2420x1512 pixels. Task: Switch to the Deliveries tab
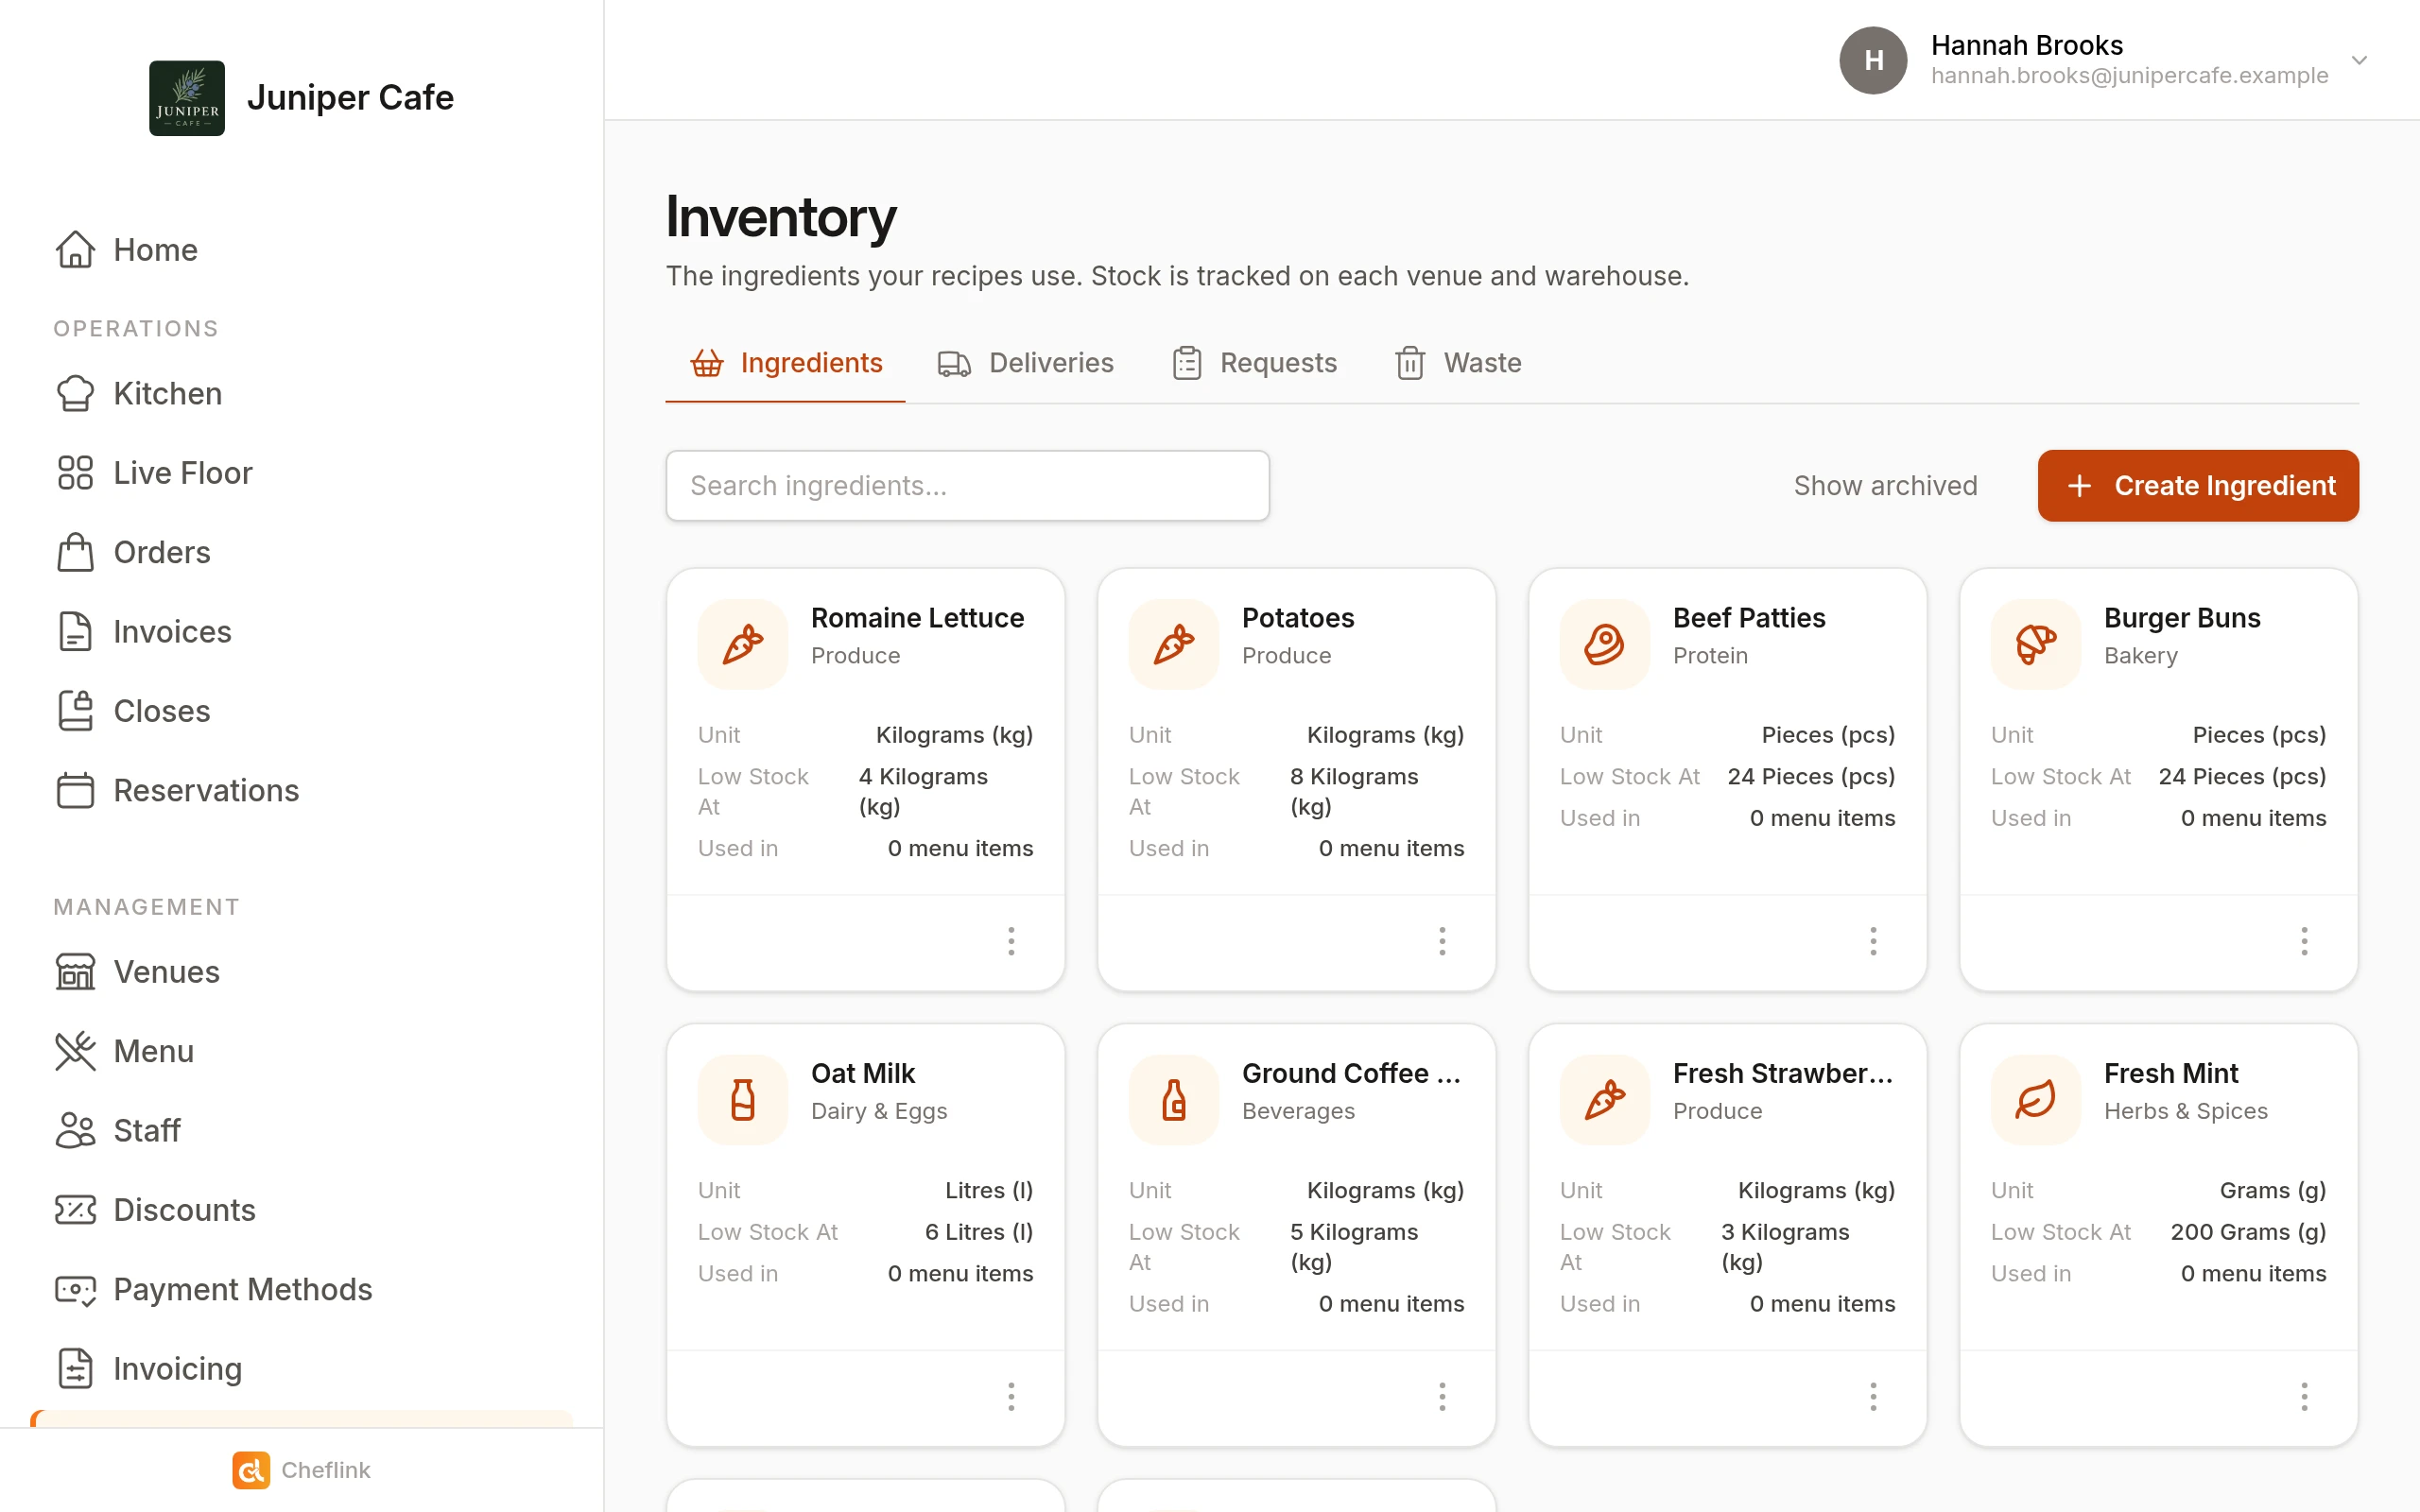click(1025, 363)
